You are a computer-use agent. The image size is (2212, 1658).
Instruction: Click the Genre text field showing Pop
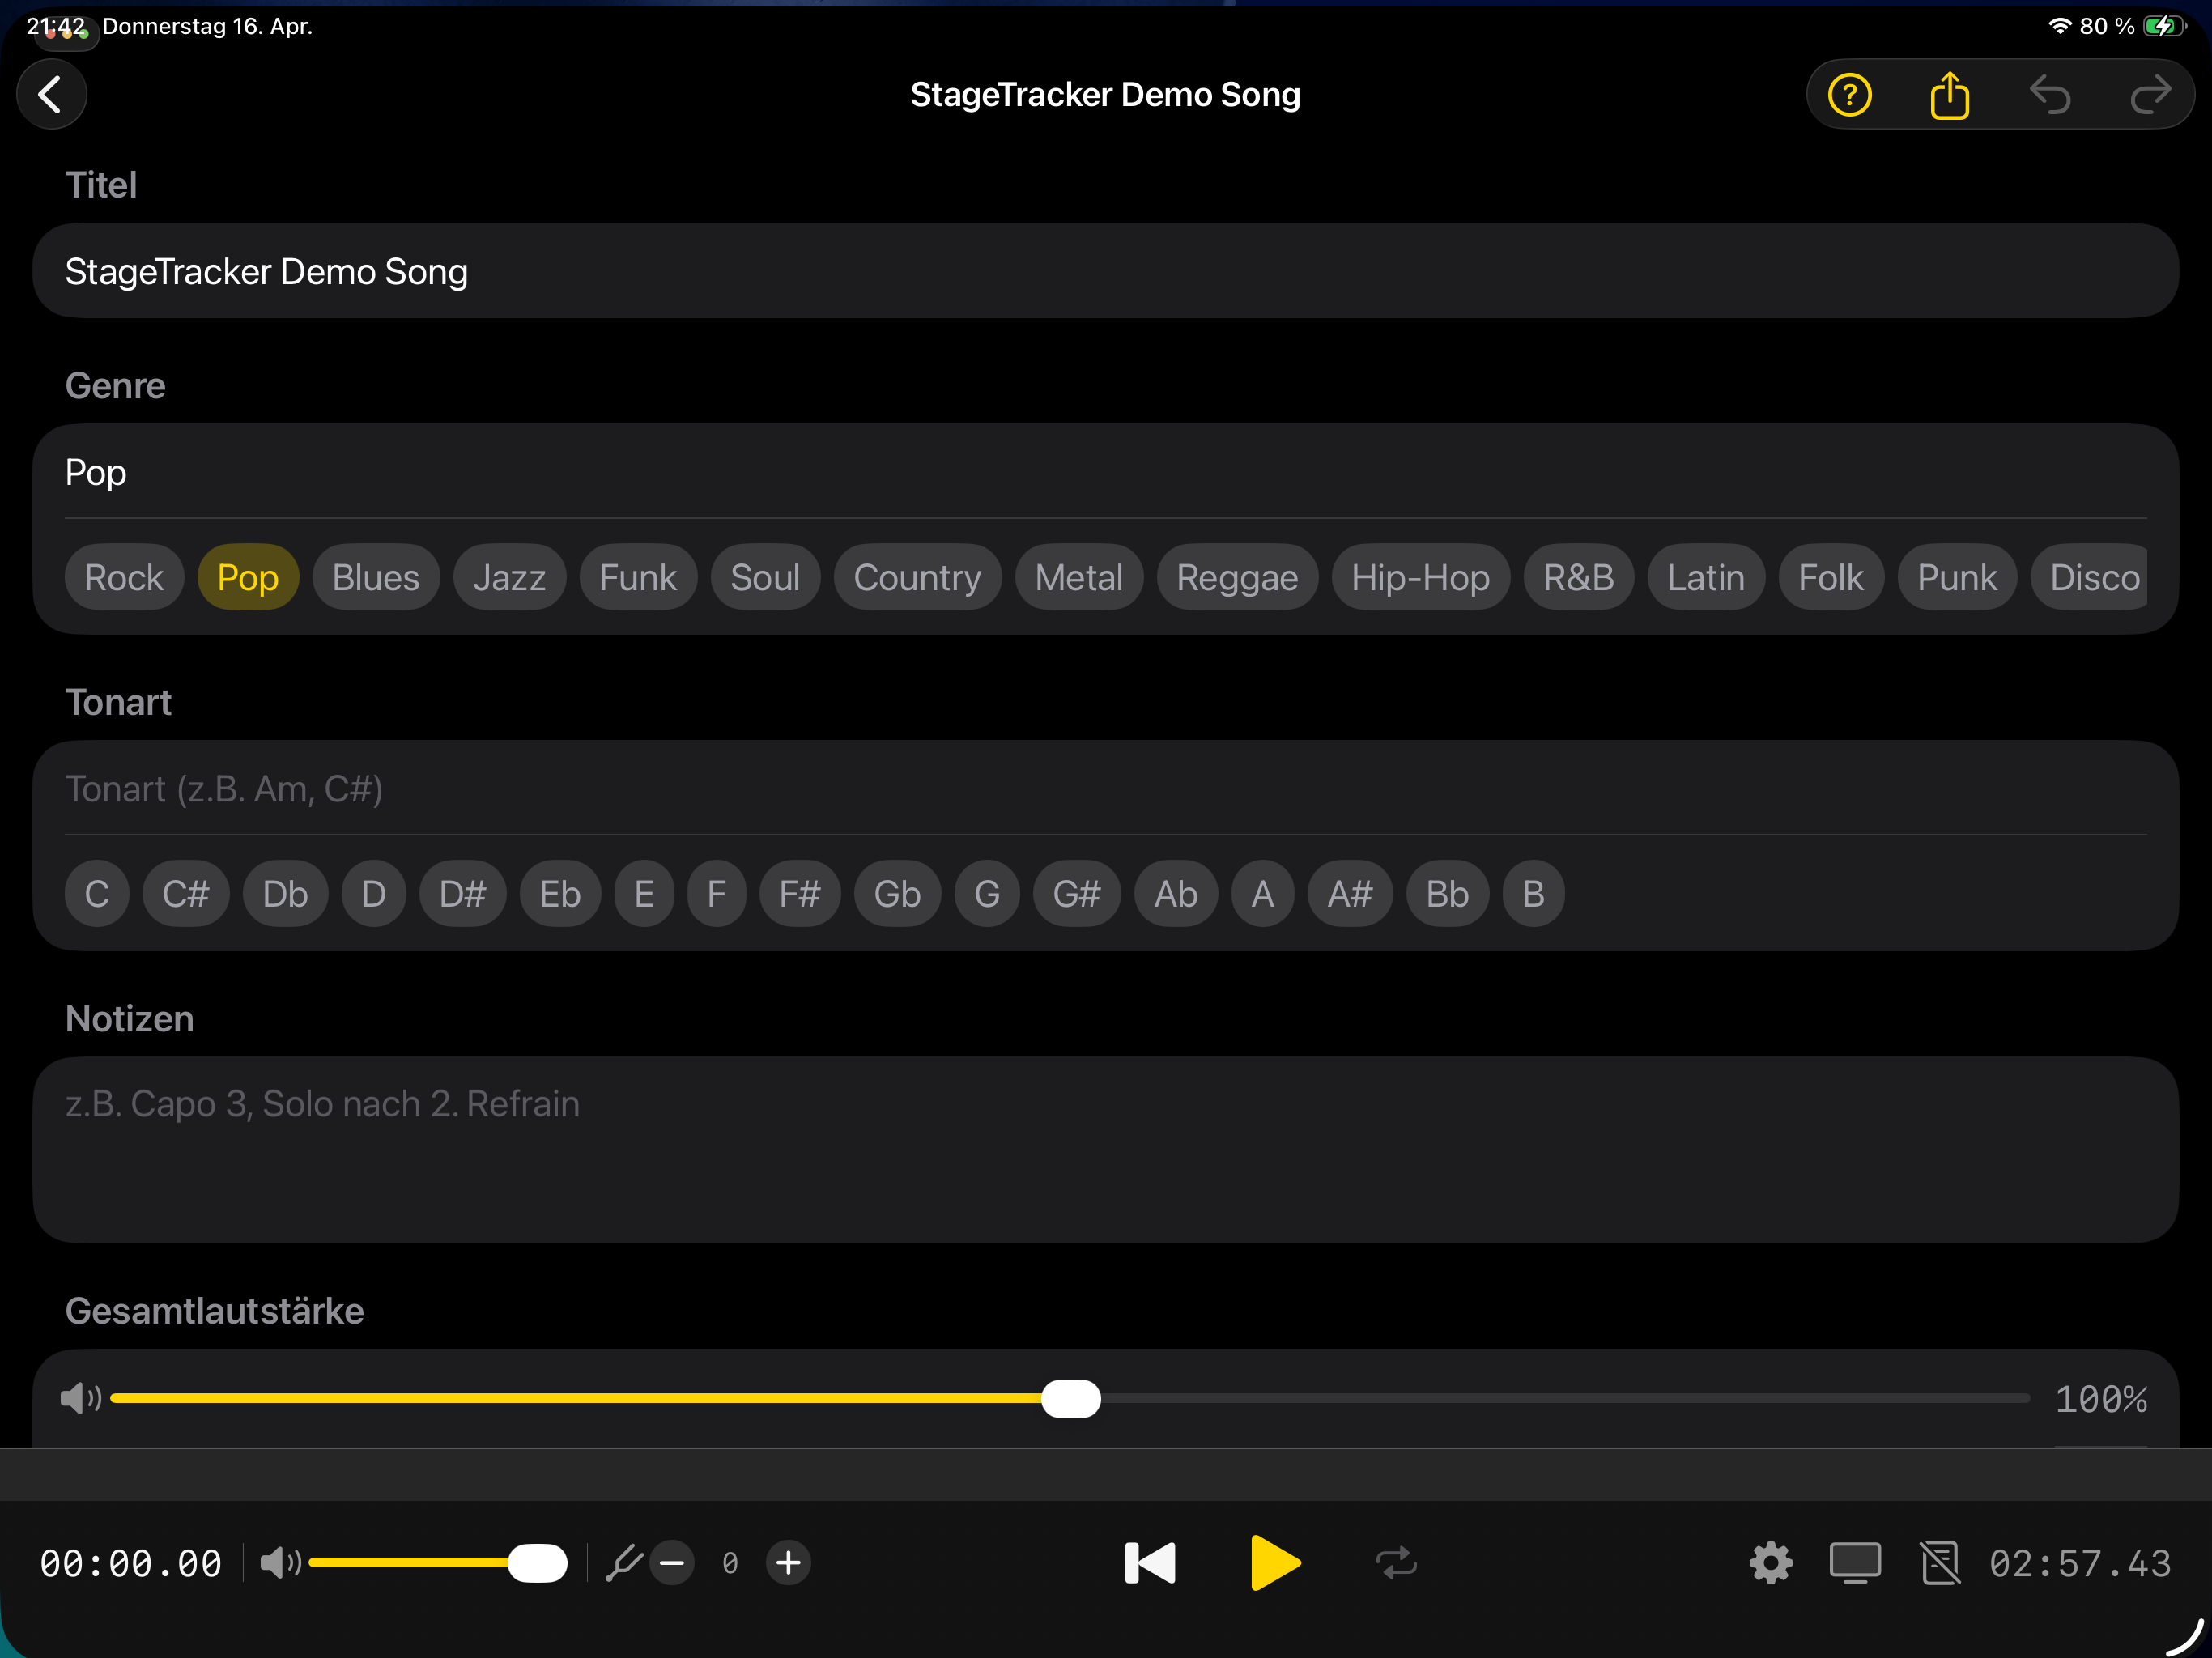[x=1106, y=472]
